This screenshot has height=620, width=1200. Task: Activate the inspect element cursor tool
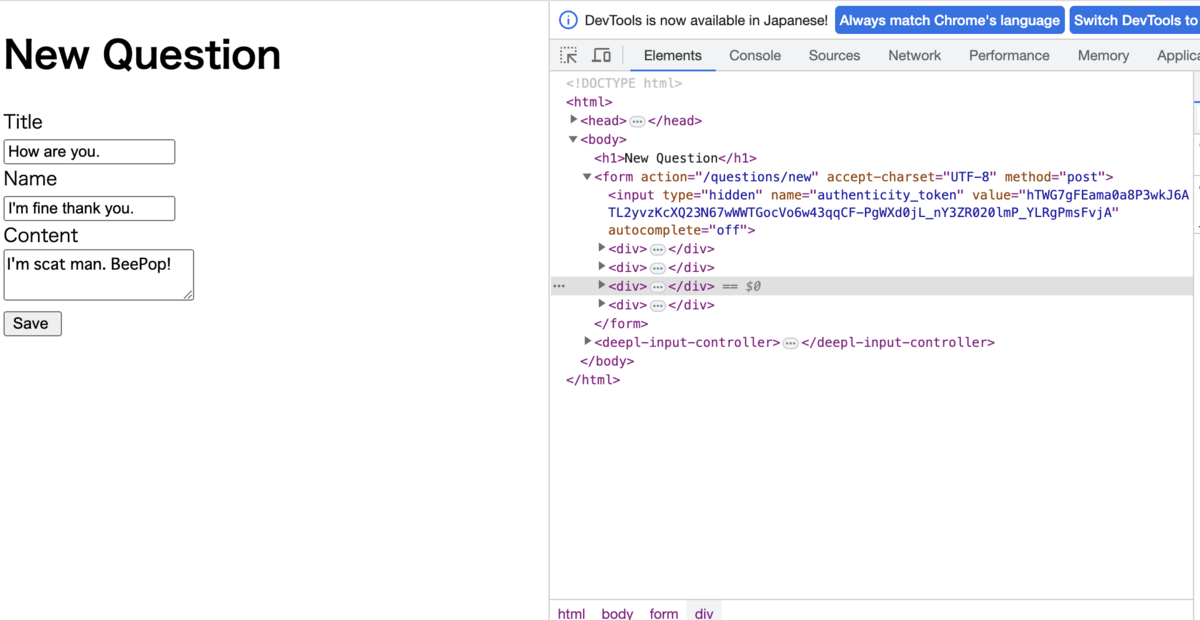pyautogui.click(x=568, y=55)
